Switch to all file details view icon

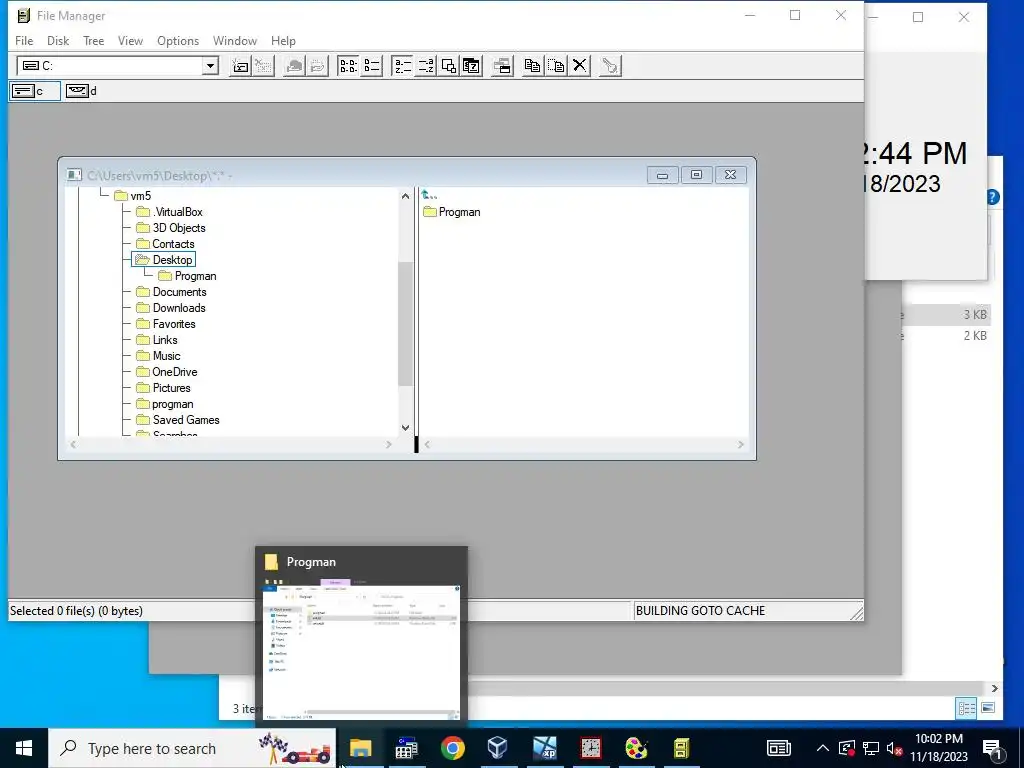372,66
